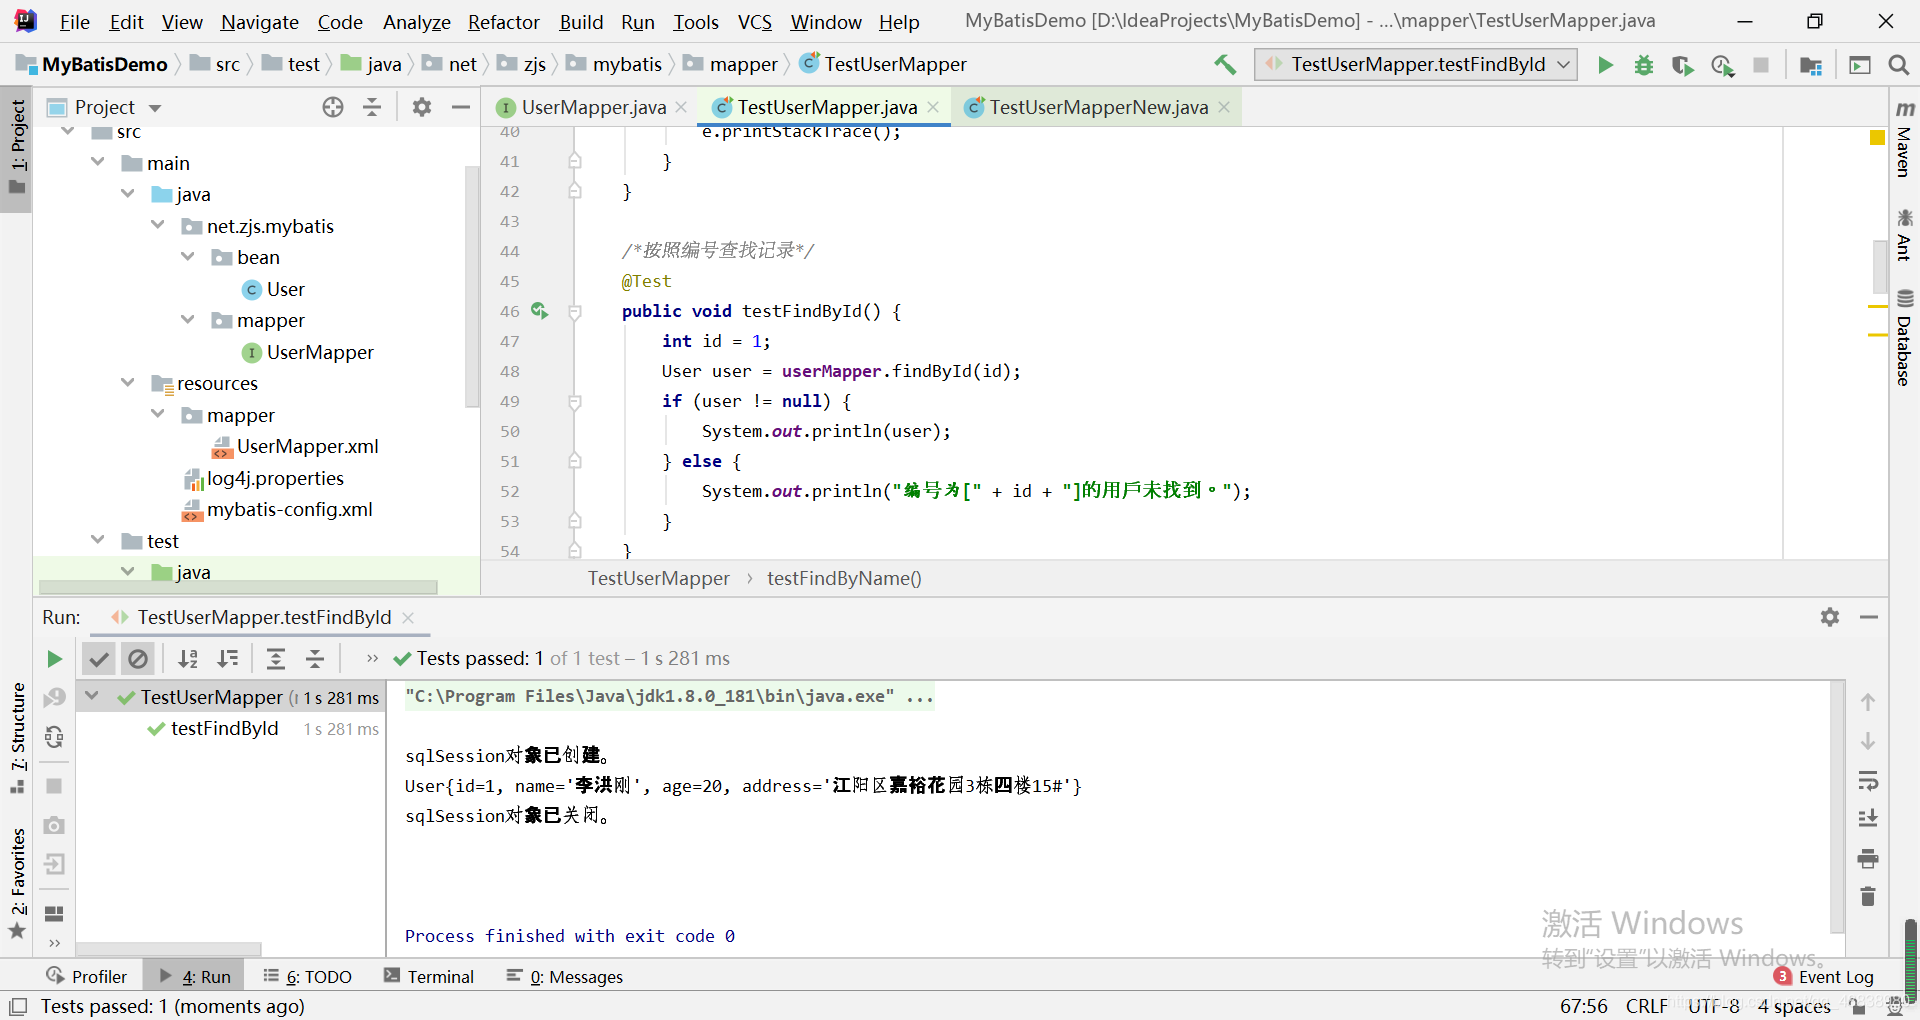This screenshot has width=1920, height=1020.
Task: Toggle the Ant tool window sidebar button
Action: click(x=1904, y=235)
